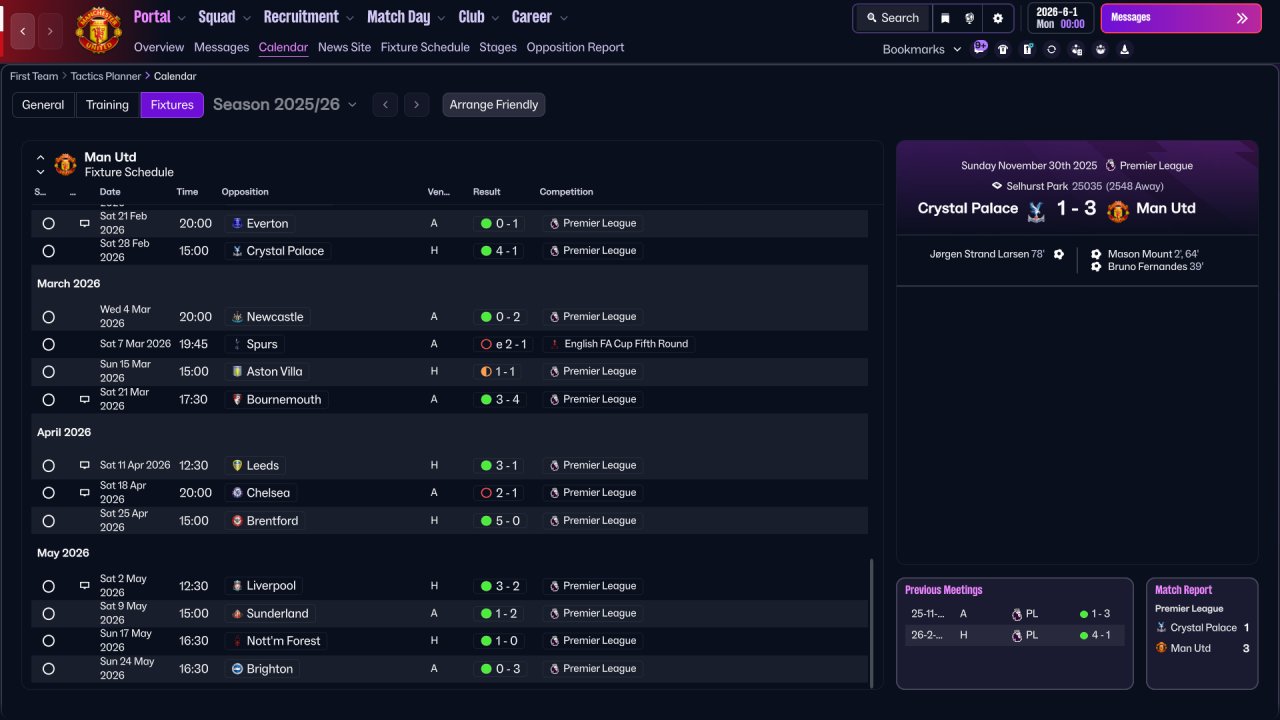Click the Manchester United club crest in header
Image resolution: width=1280 pixels, height=720 pixels.
tap(98, 31)
